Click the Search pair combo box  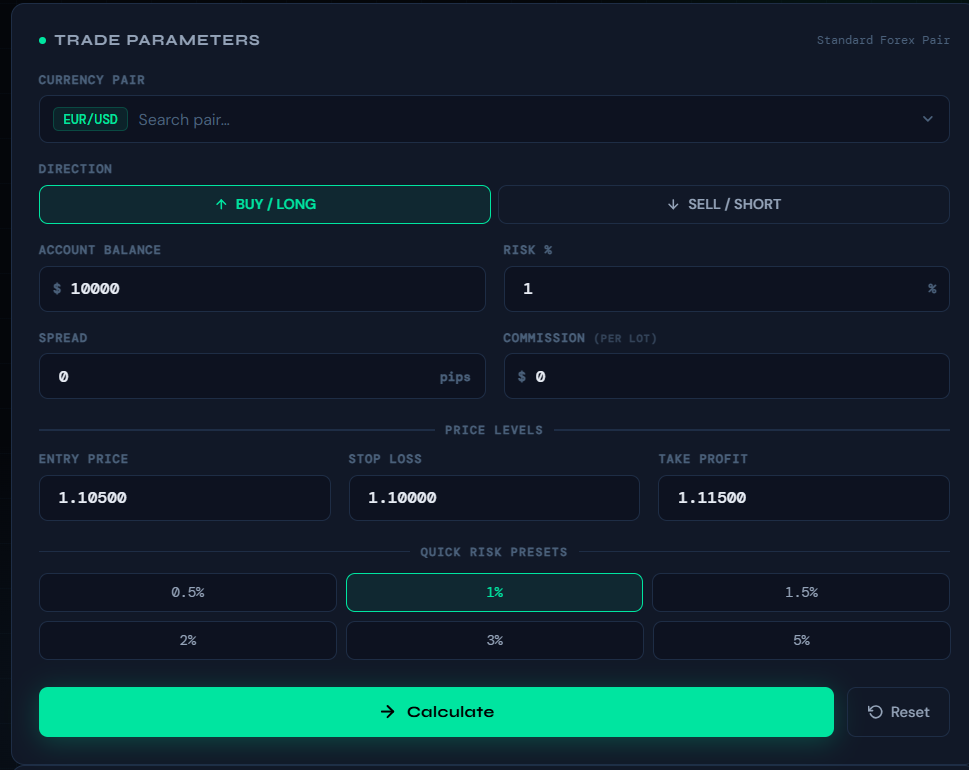point(500,120)
